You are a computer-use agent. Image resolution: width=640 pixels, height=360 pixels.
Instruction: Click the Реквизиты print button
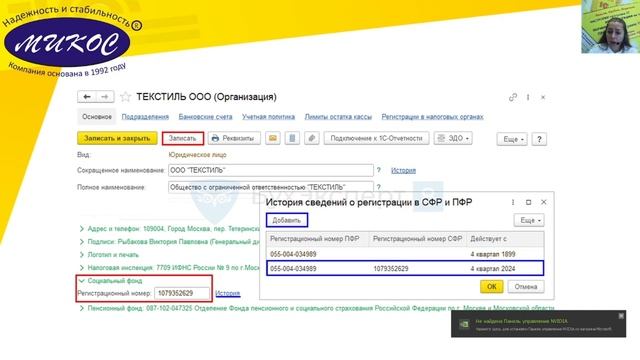click(x=234, y=138)
